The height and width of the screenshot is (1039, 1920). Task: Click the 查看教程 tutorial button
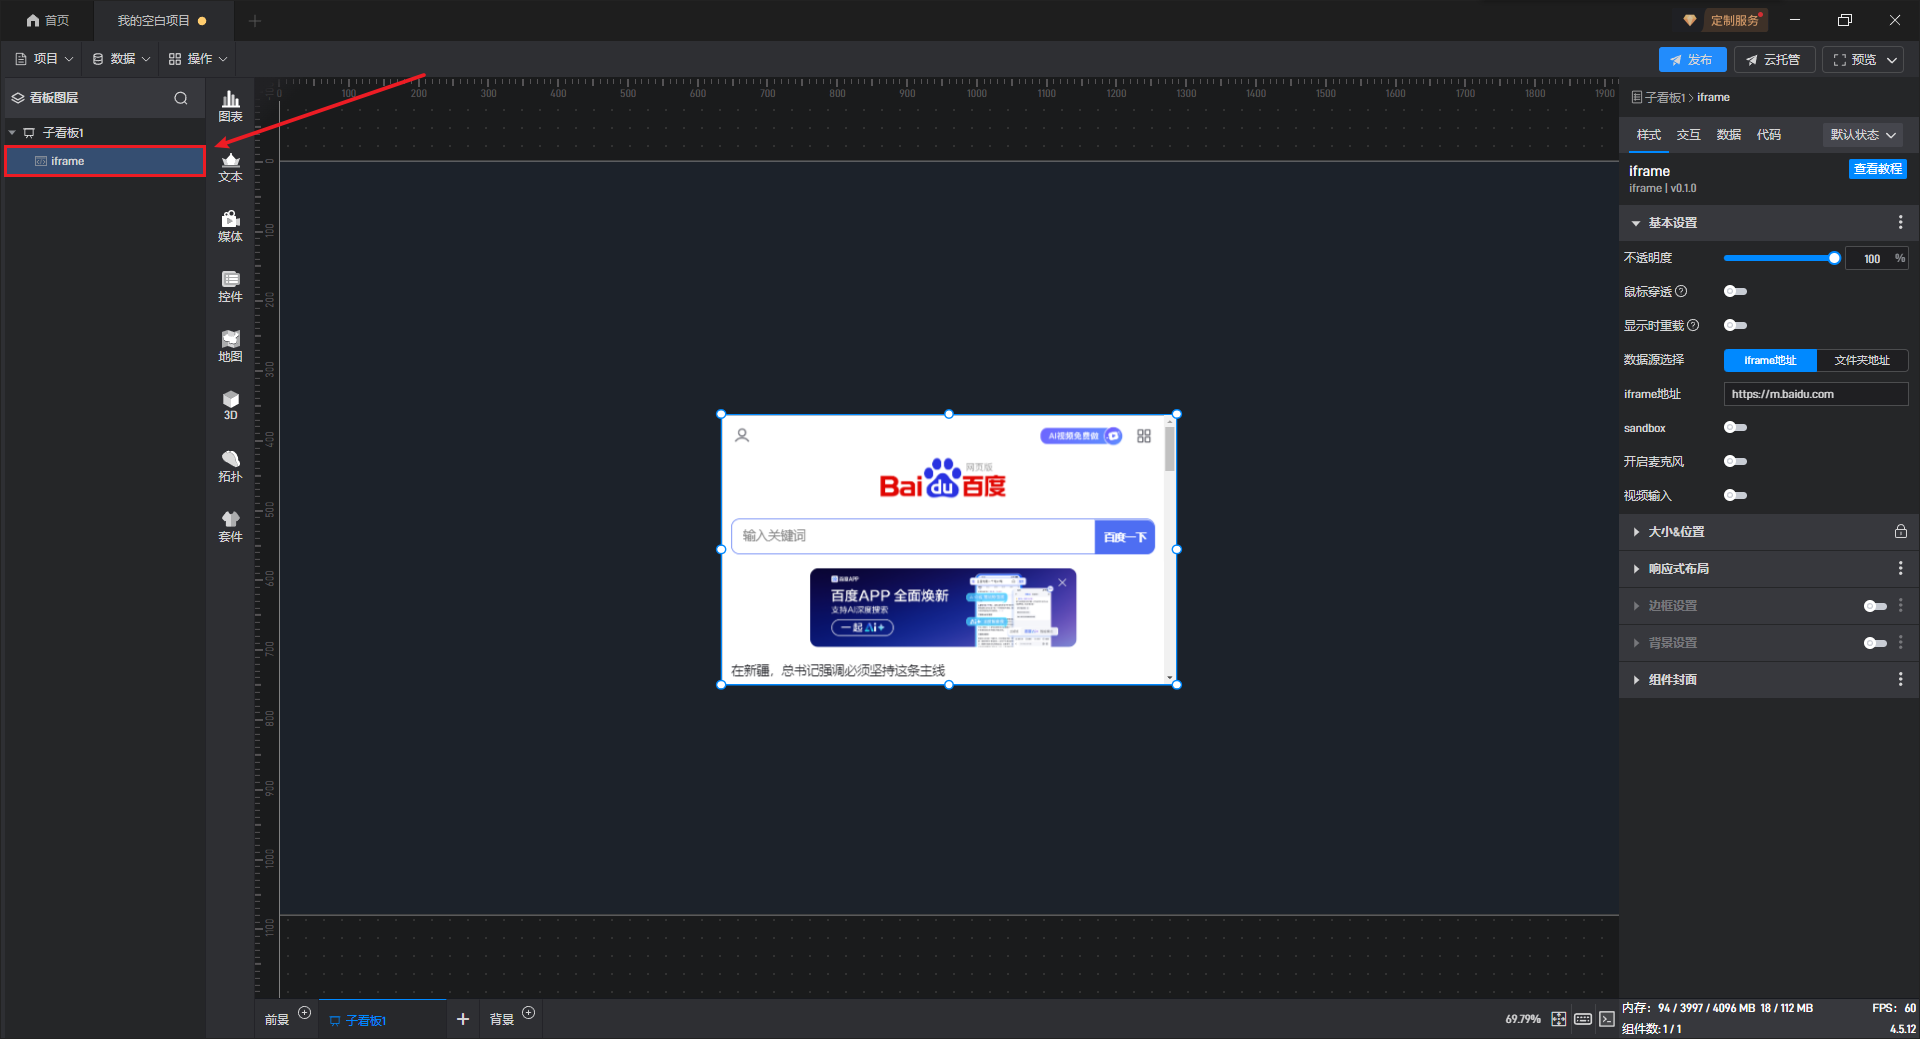[1877, 169]
